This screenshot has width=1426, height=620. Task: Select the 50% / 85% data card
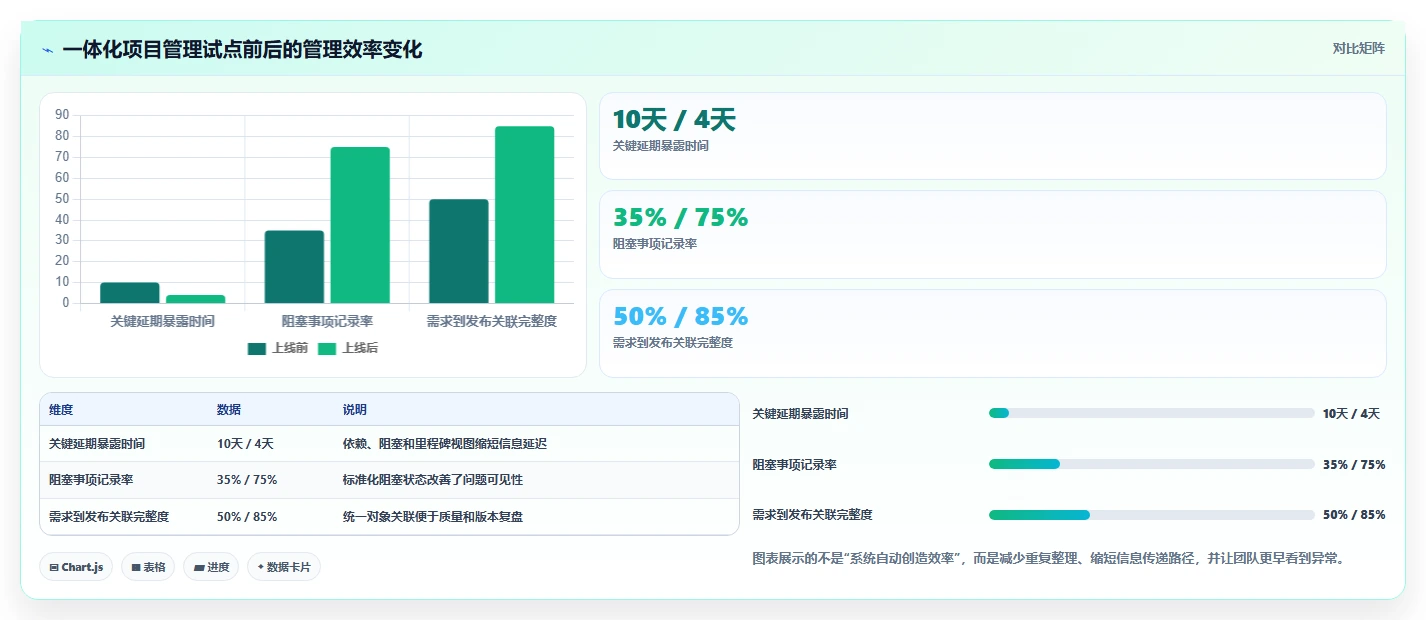click(x=992, y=333)
